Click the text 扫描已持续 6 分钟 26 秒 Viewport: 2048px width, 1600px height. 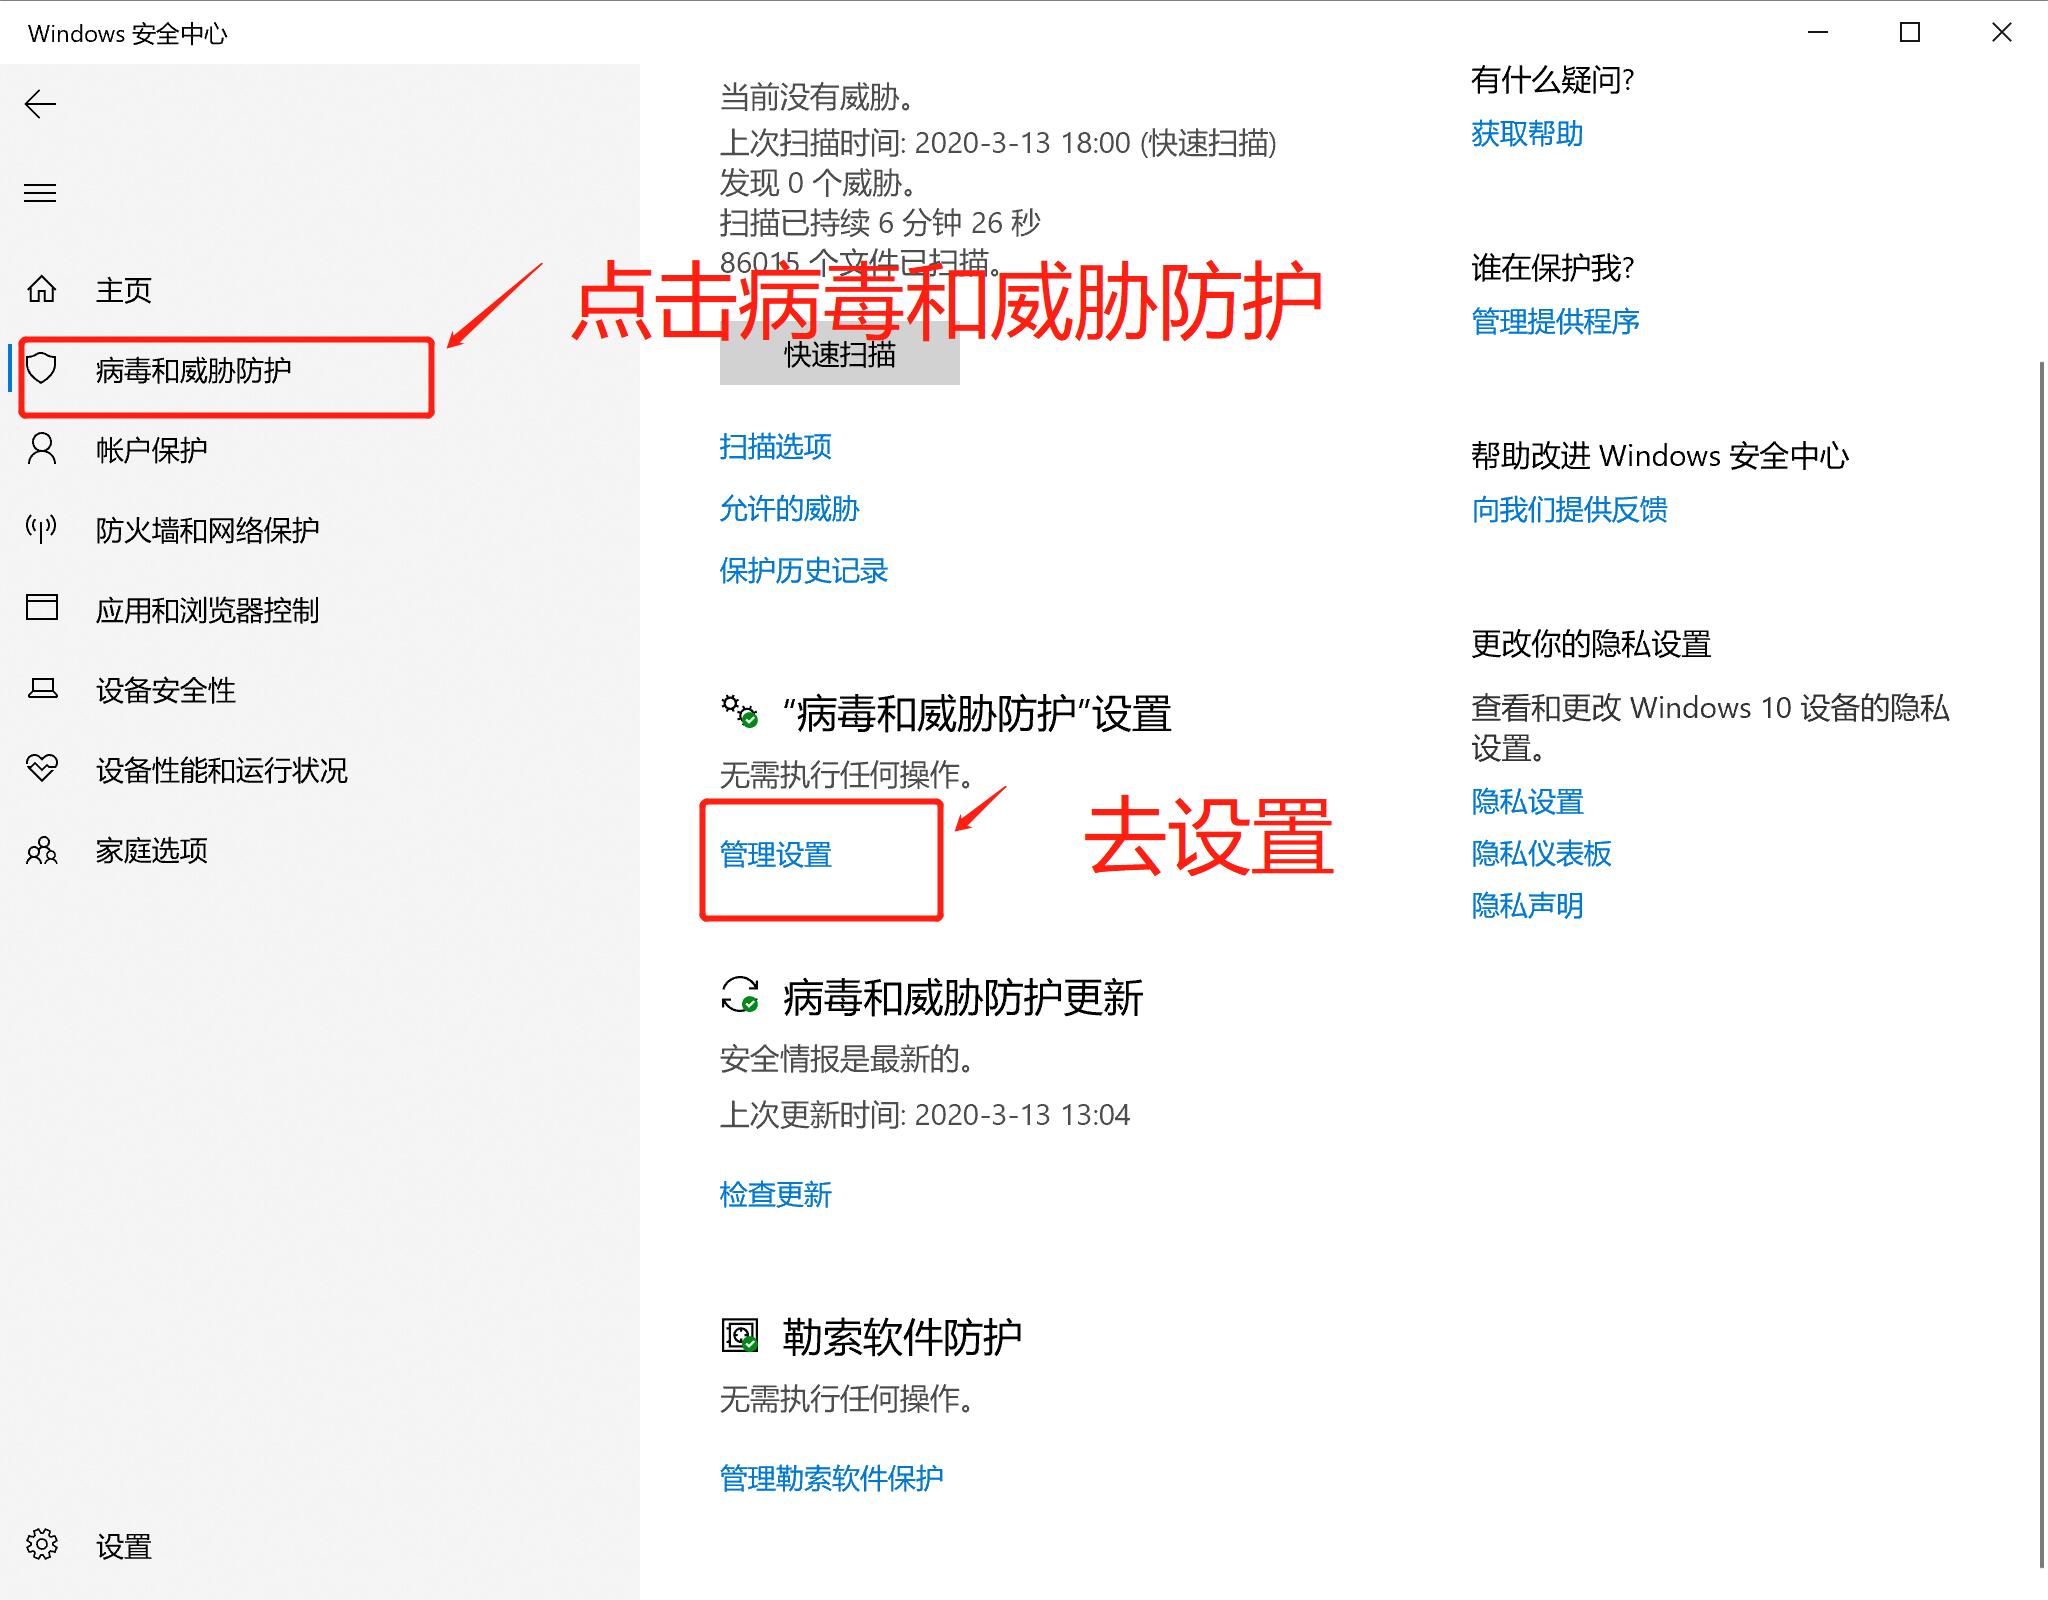pos(880,222)
